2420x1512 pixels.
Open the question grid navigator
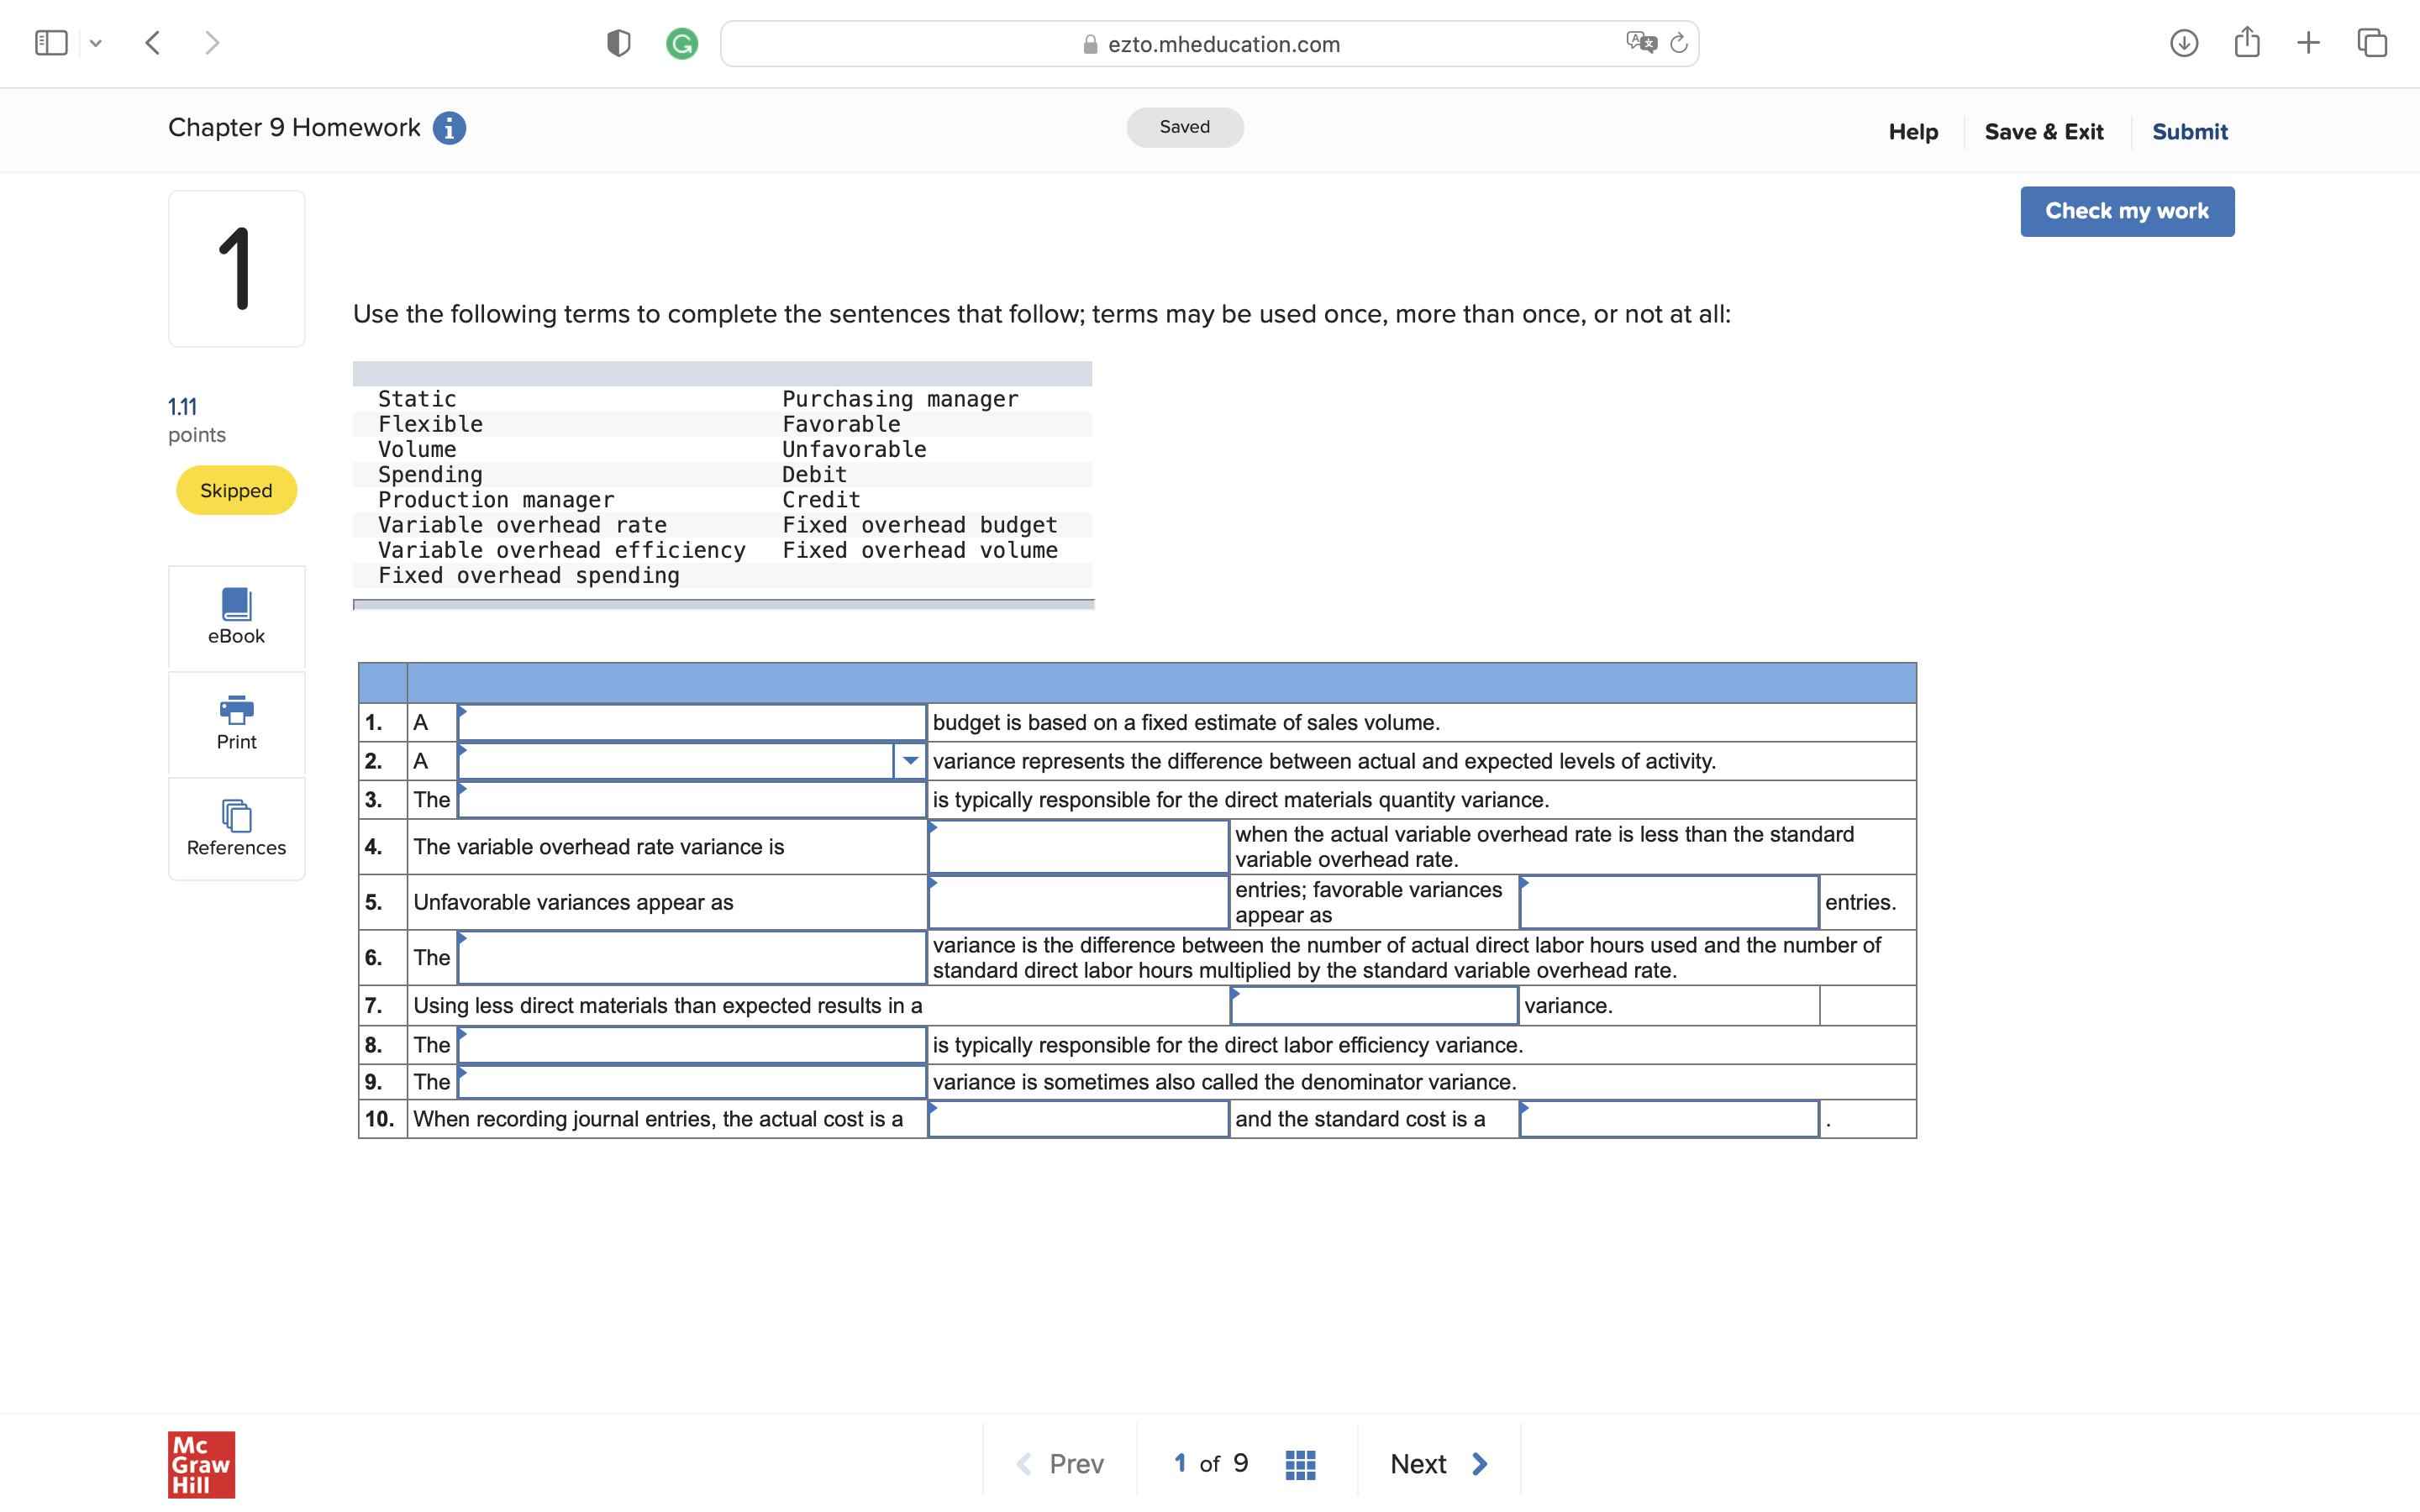coord(1300,1464)
